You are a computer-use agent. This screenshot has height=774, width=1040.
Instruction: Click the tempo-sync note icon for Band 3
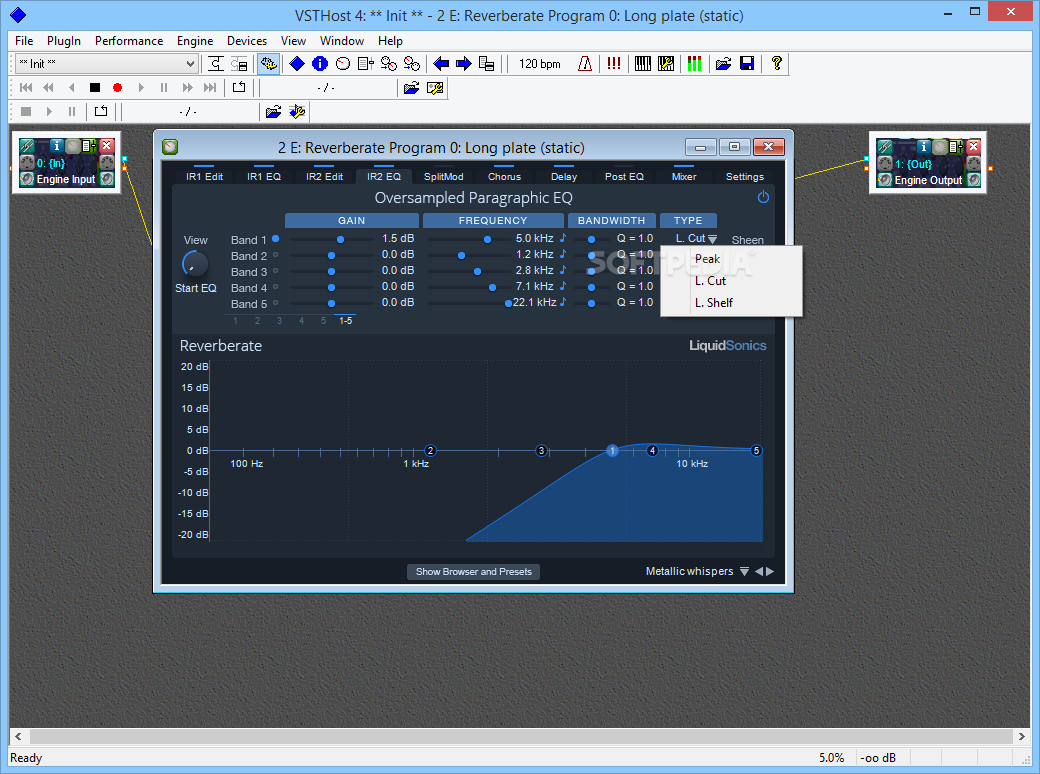tap(562, 269)
